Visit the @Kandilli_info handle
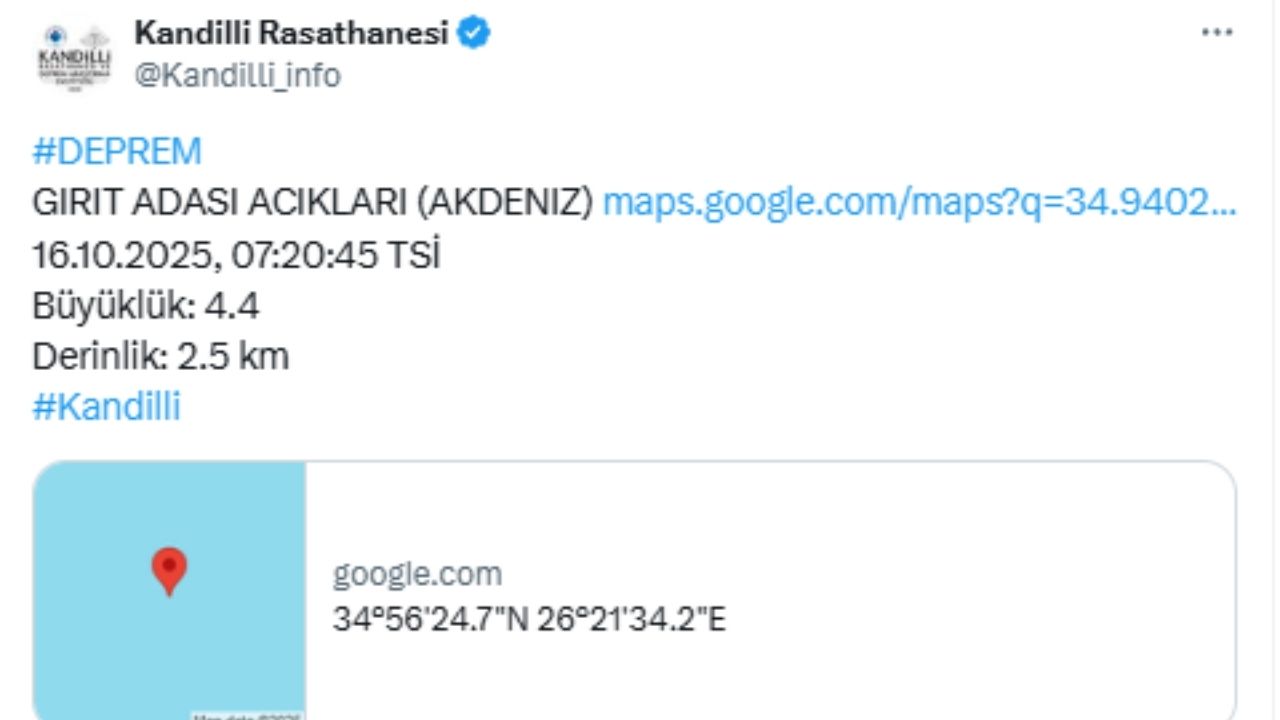Image resolution: width=1280 pixels, height=720 pixels. pos(237,75)
